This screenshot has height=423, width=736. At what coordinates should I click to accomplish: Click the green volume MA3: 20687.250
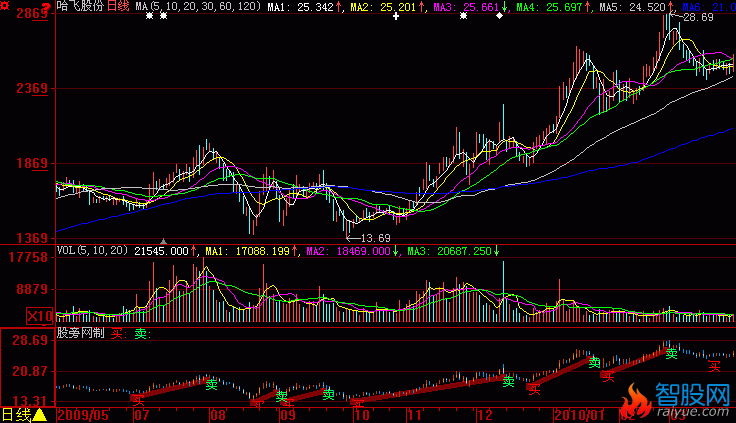449,251
